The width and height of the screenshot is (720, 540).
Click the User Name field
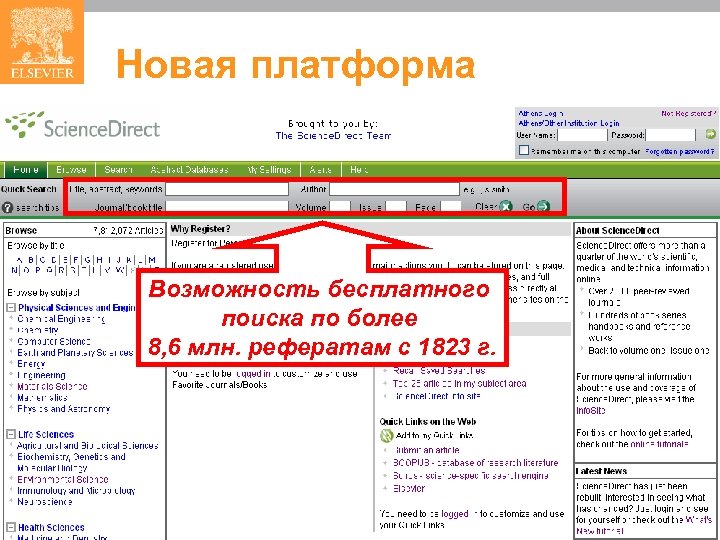[x=582, y=135]
